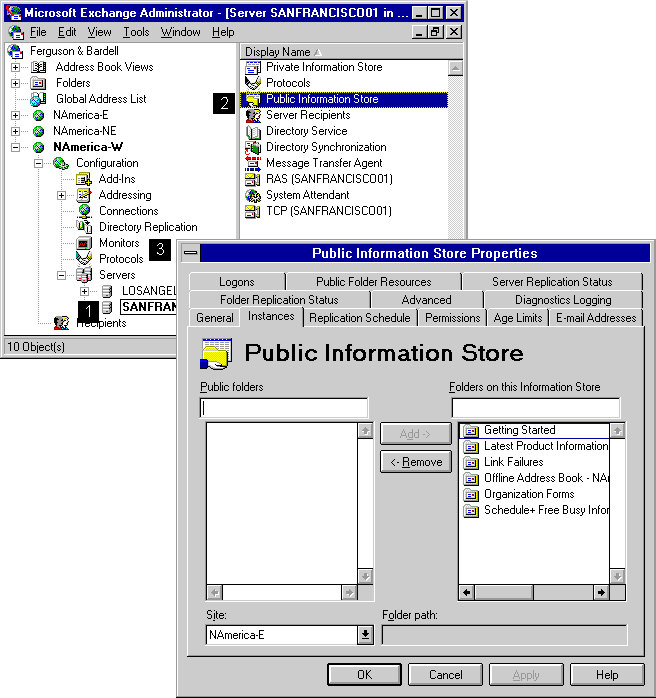Switch to the Age Limits tab
The width and height of the screenshot is (656, 698).
pos(518,318)
